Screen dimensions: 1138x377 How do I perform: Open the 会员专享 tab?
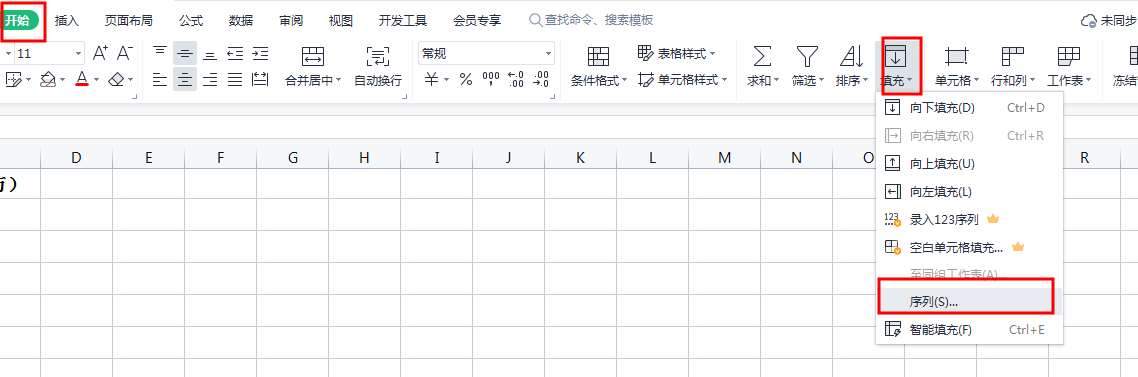point(477,21)
